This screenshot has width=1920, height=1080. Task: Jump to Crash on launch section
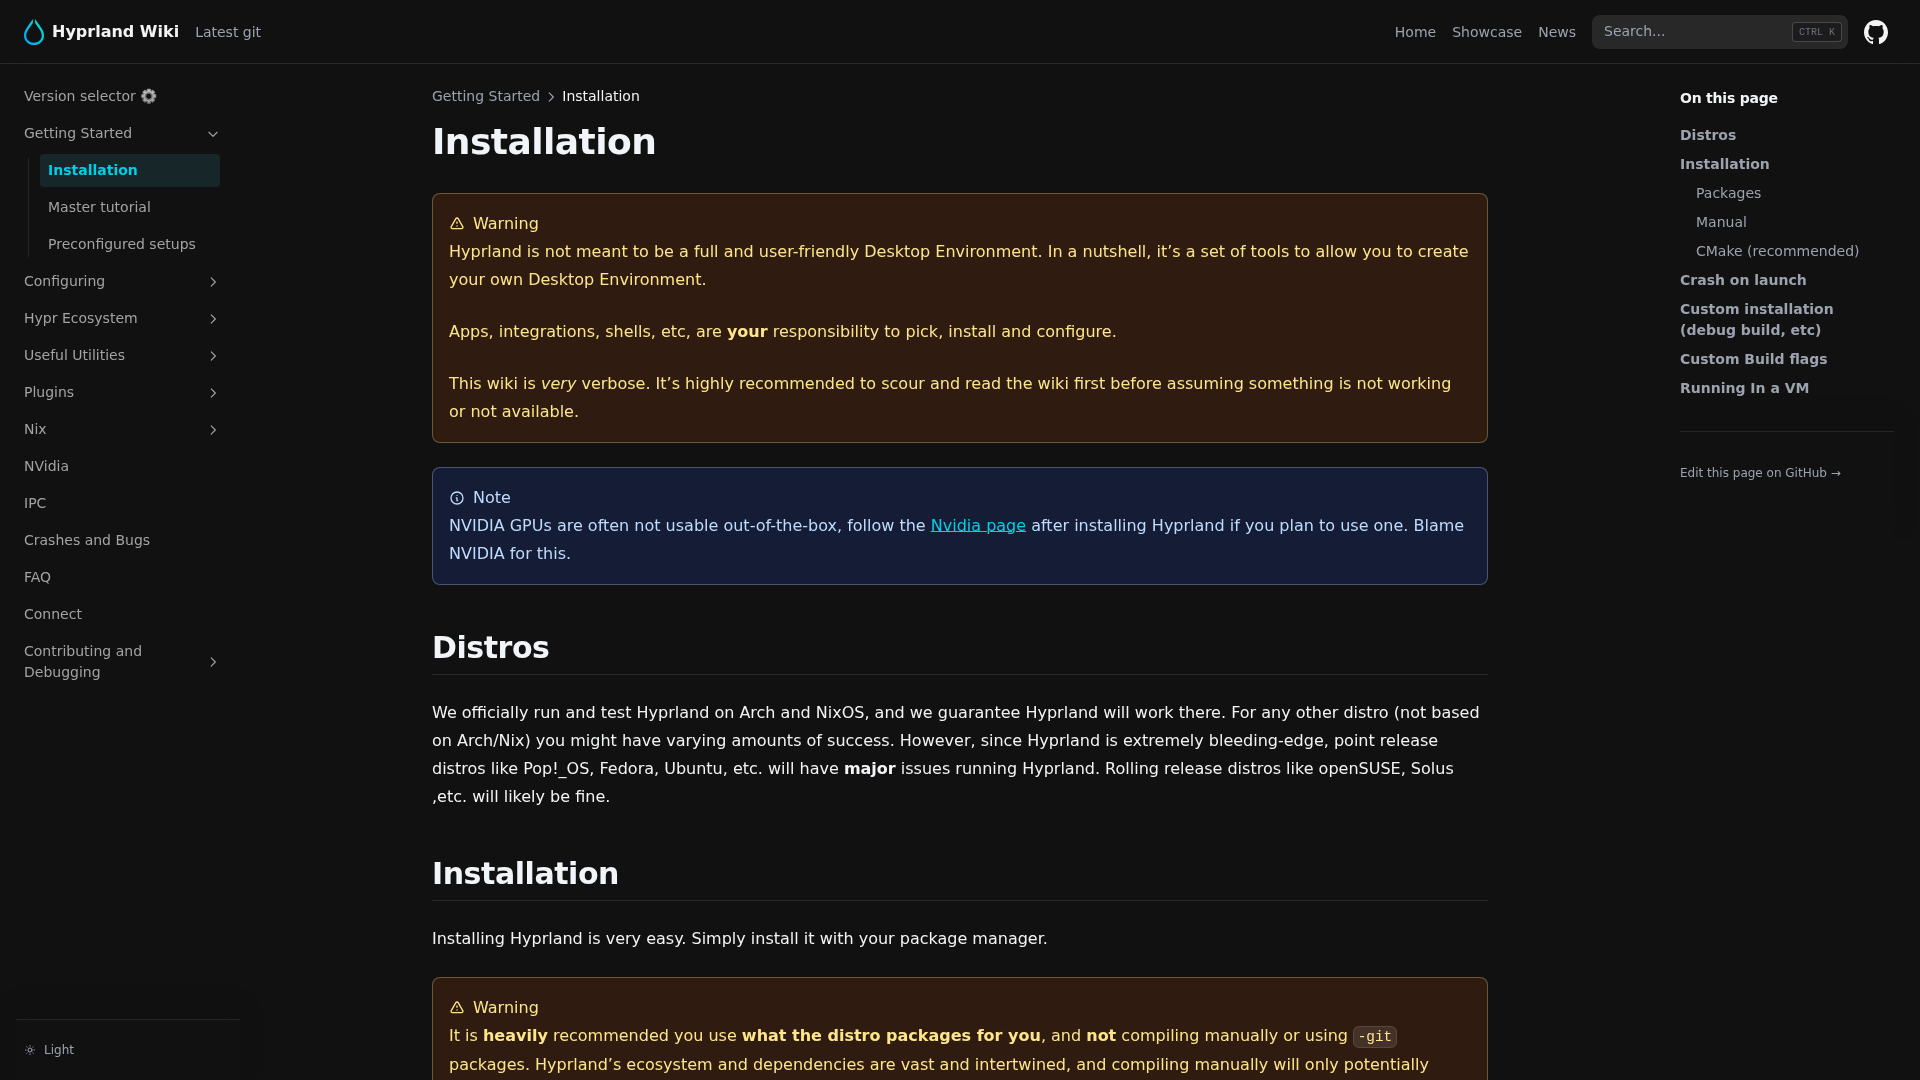pyautogui.click(x=1743, y=280)
